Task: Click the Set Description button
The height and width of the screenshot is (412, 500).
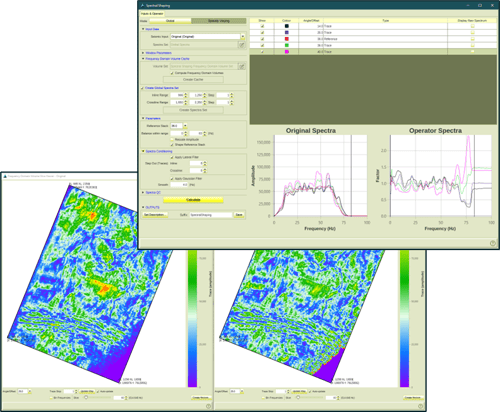Action: click(x=154, y=215)
